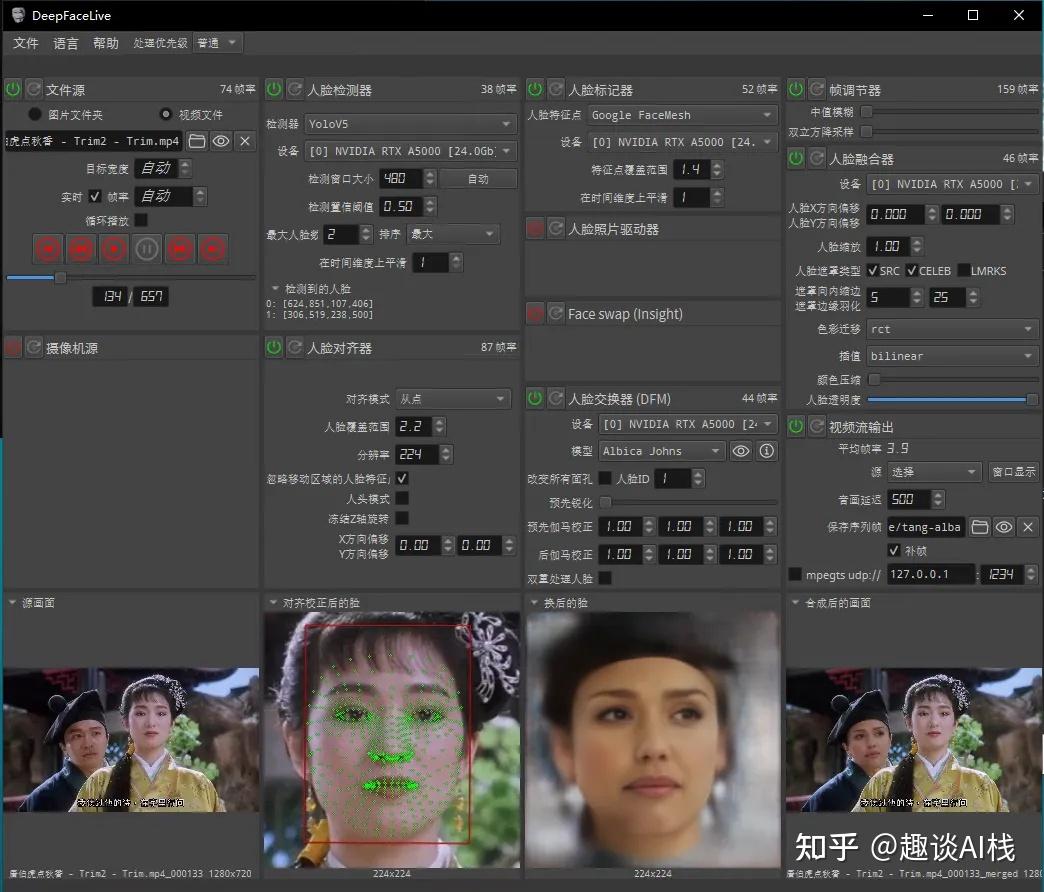Click reset icon of 人脸检测器 panel
The image size is (1044, 892).
tap(294, 89)
